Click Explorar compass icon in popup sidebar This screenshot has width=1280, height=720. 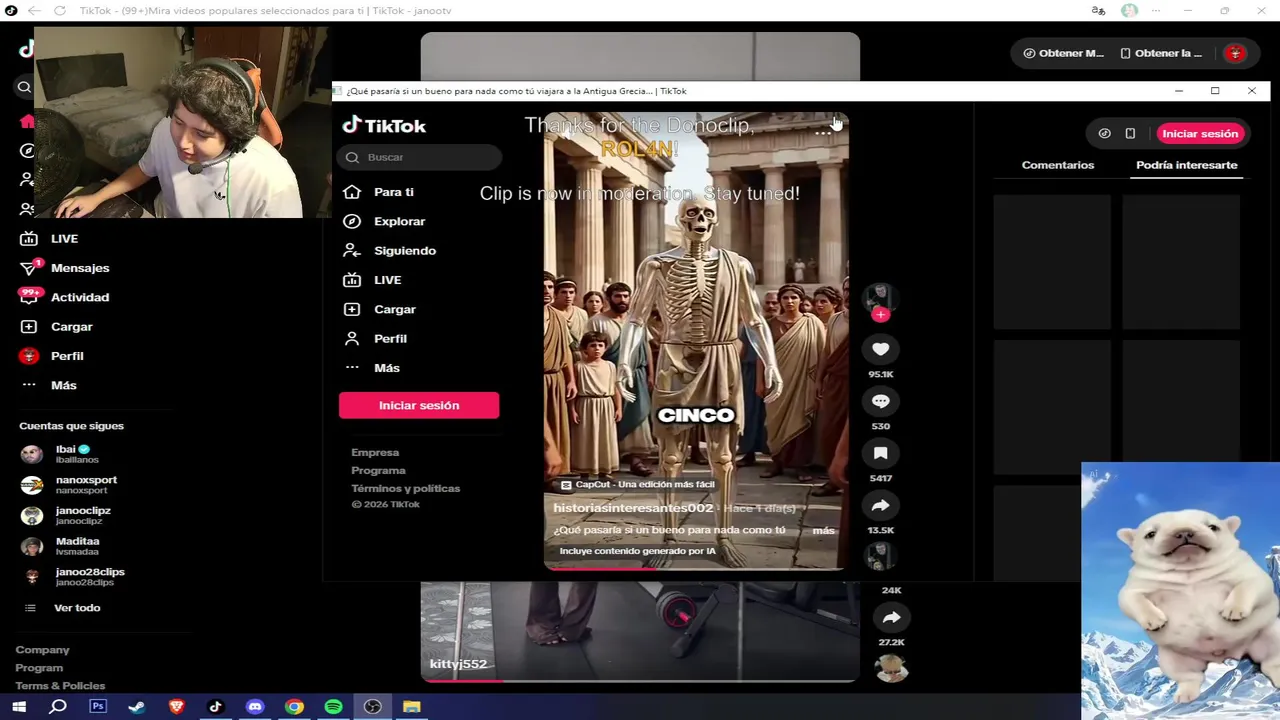coord(352,221)
